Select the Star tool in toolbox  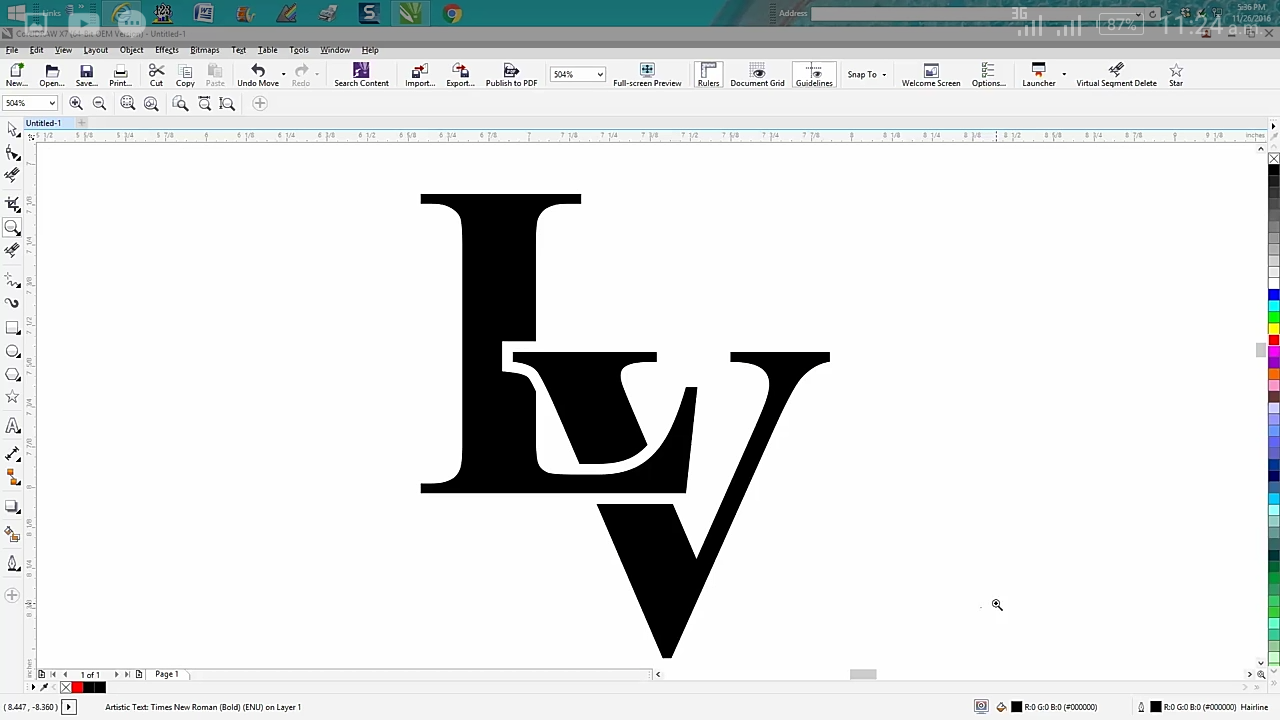pyautogui.click(x=12, y=398)
